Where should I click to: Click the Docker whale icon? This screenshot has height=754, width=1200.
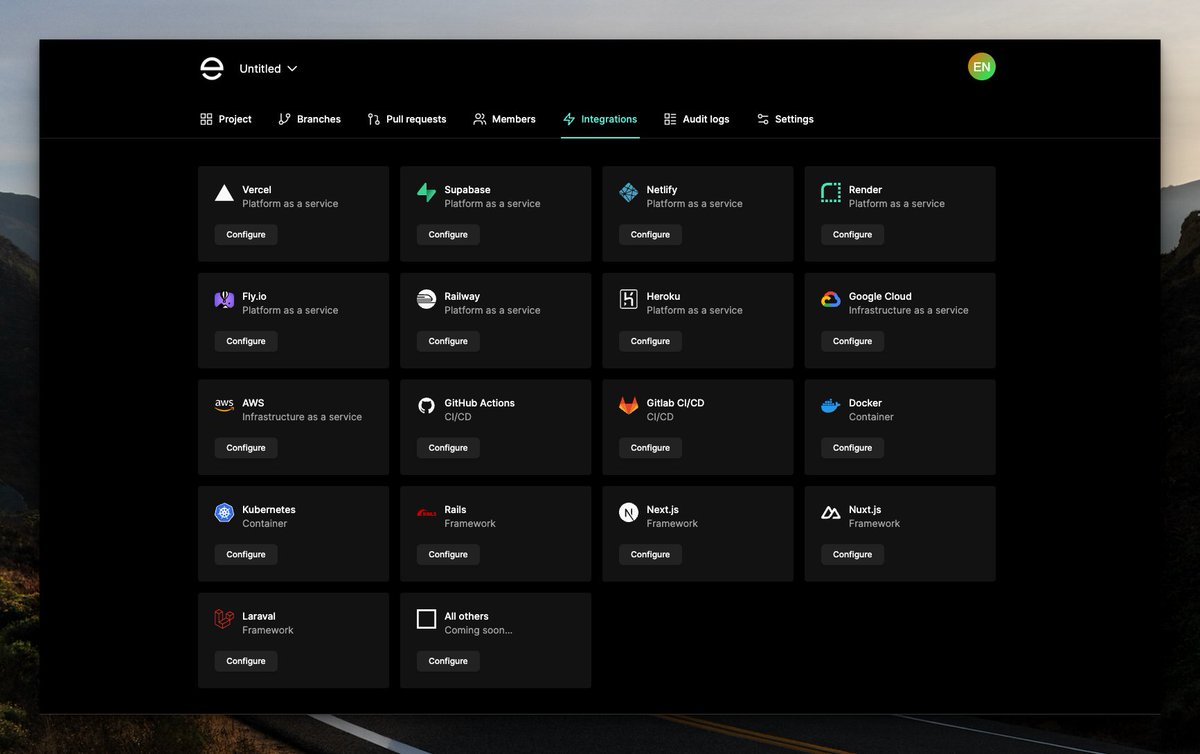point(831,406)
